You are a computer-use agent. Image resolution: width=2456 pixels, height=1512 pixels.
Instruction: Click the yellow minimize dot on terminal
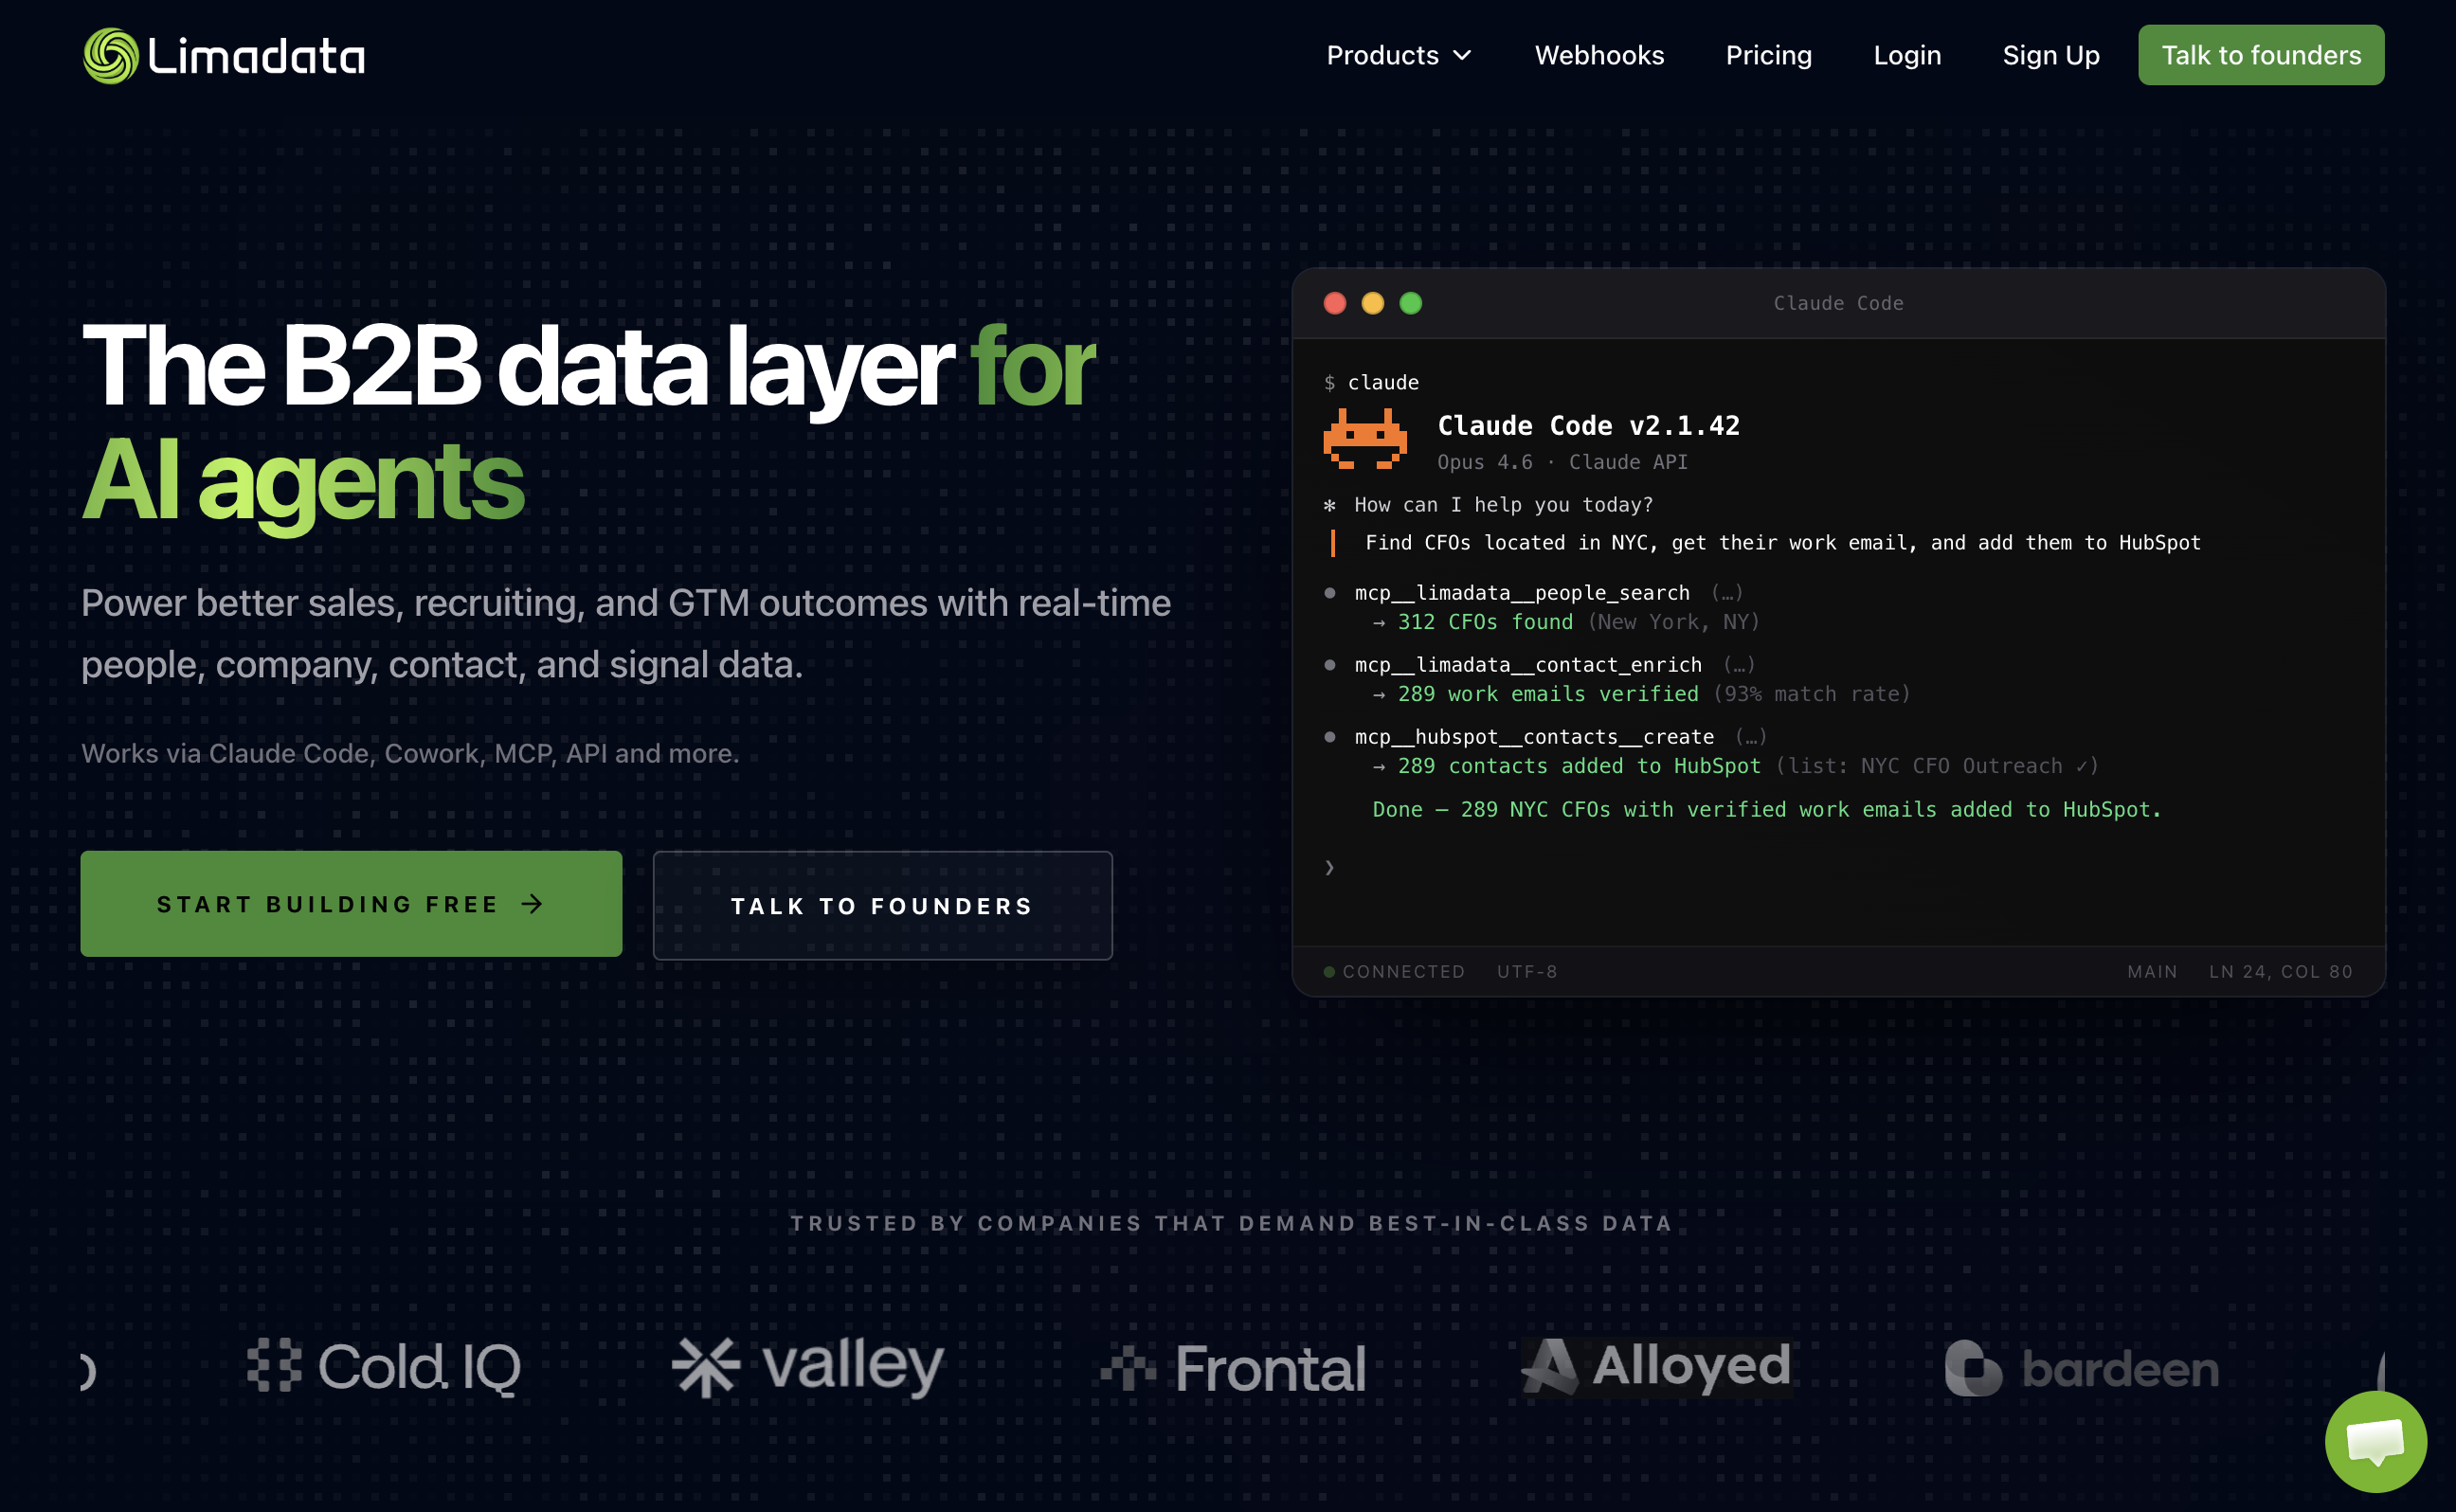pos(1372,303)
